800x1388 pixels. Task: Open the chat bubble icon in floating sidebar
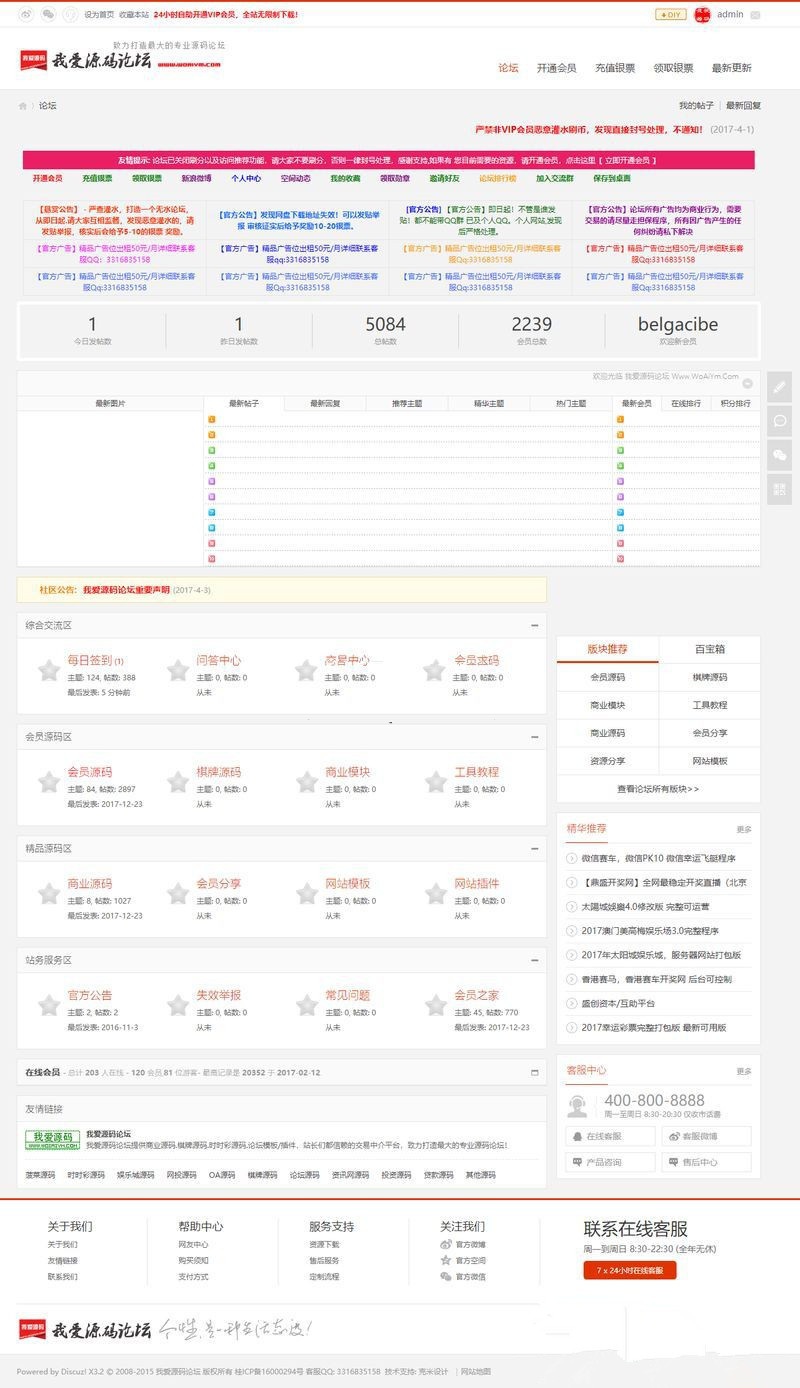point(780,421)
